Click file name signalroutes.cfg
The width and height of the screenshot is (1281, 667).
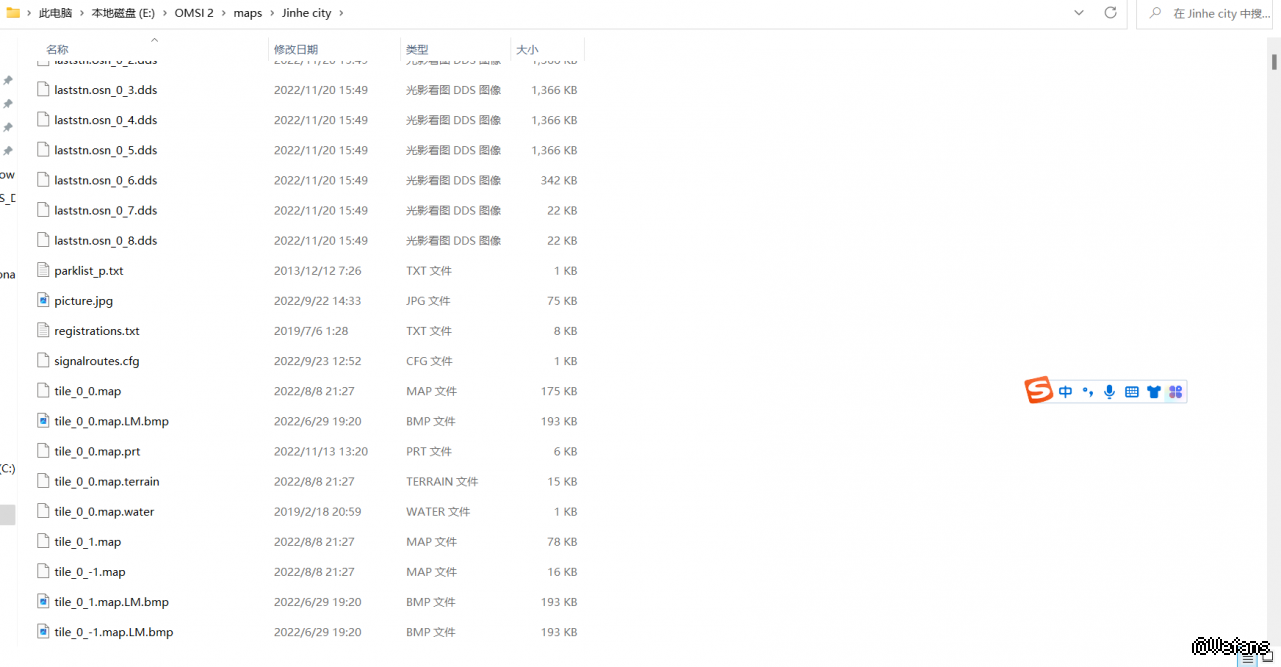click(97, 361)
